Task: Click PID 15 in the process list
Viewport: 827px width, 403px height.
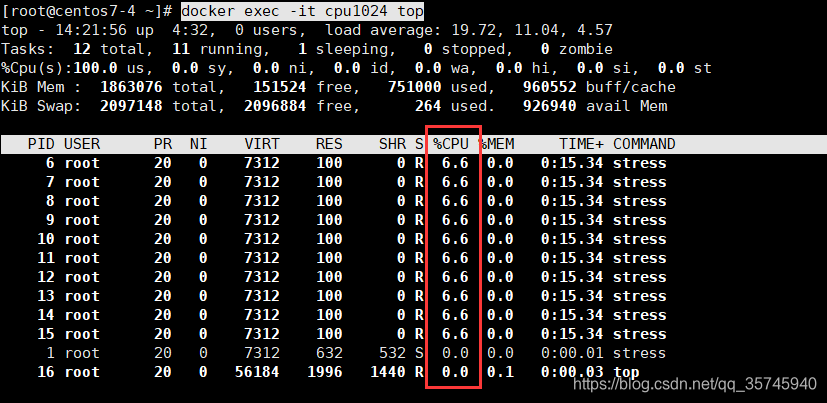Action: click(46, 334)
